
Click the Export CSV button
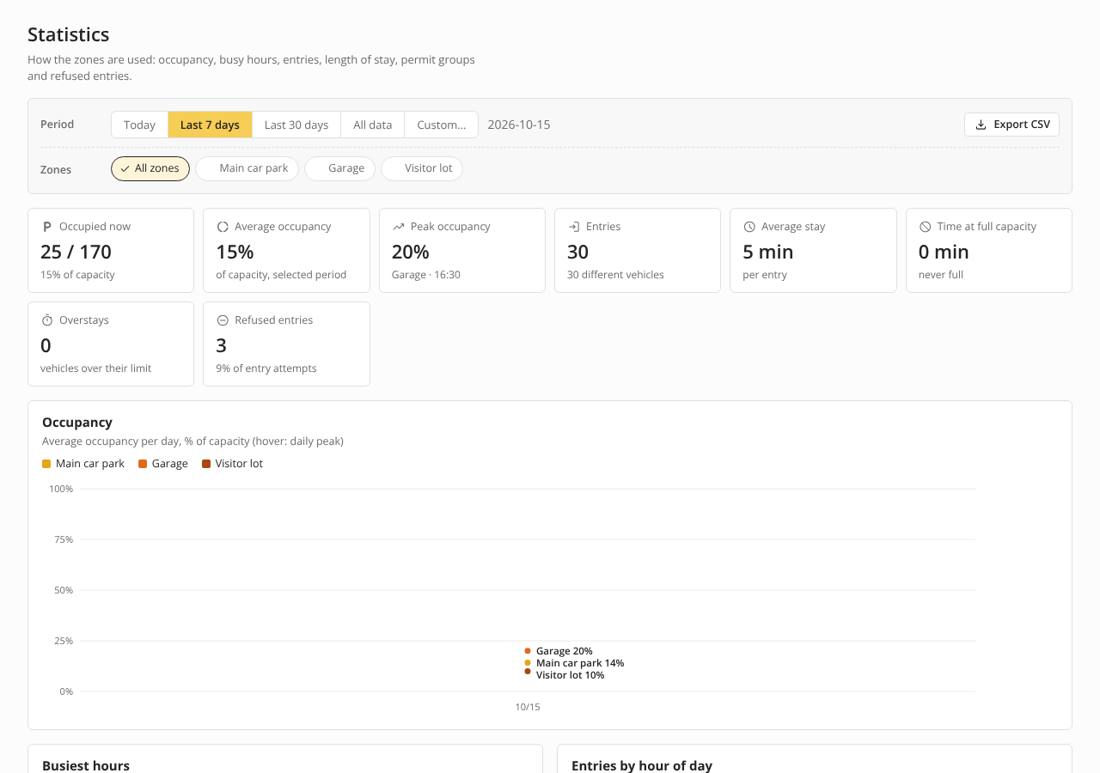[x=1012, y=124]
